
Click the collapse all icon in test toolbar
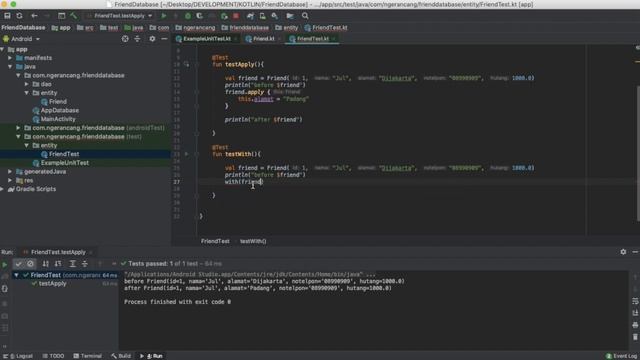84,264
